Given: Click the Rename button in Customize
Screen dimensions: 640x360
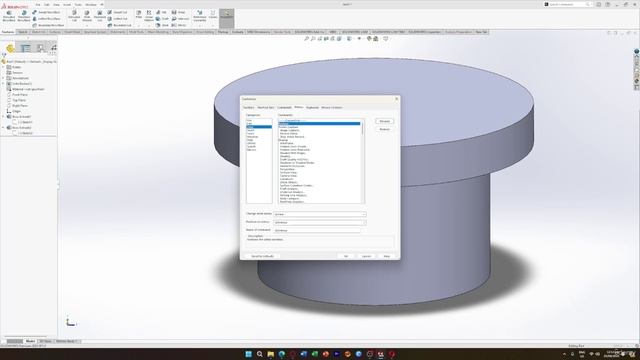Looking at the screenshot, I should 384,121.
